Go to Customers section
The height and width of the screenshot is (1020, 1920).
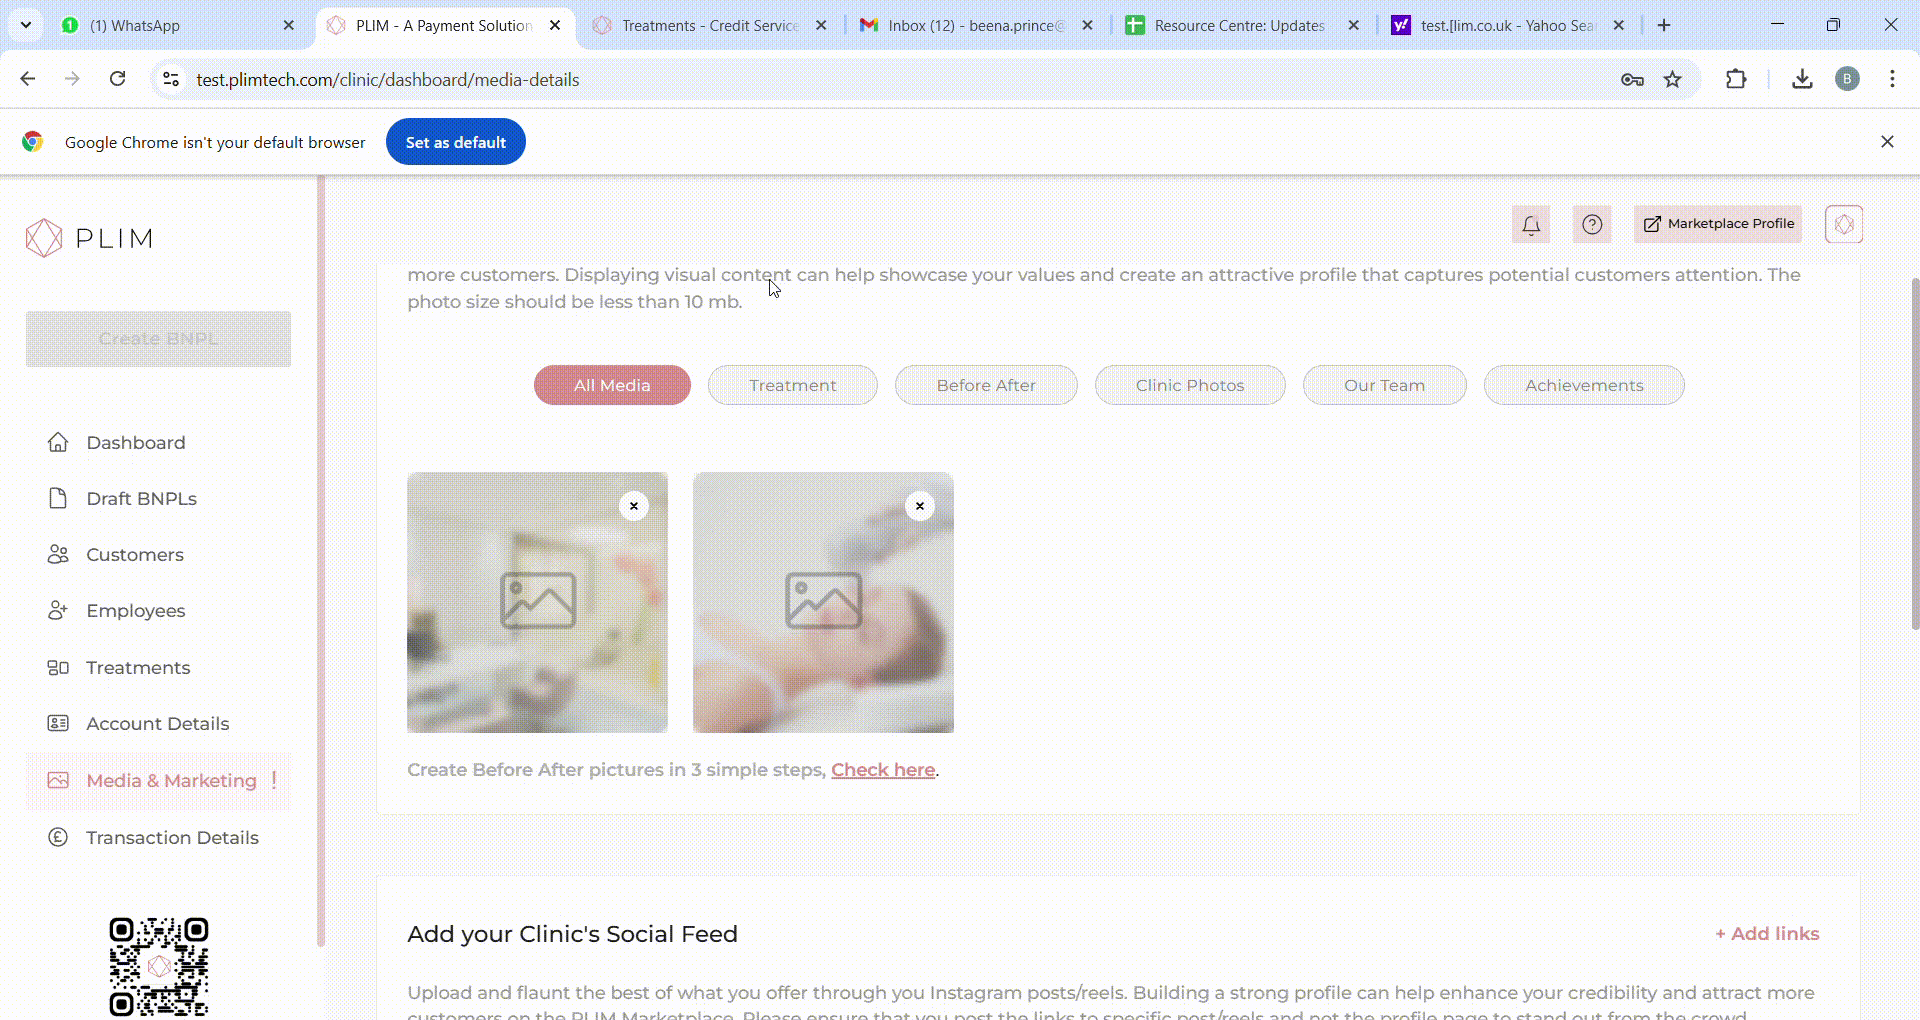point(135,554)
